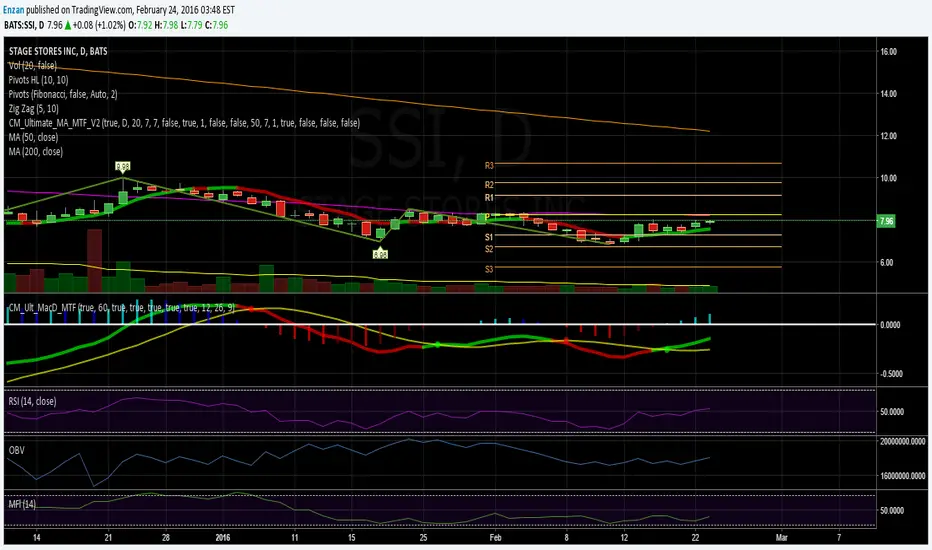
Task: Click the Mar label on time axis
Action: (x=782, y=538)
